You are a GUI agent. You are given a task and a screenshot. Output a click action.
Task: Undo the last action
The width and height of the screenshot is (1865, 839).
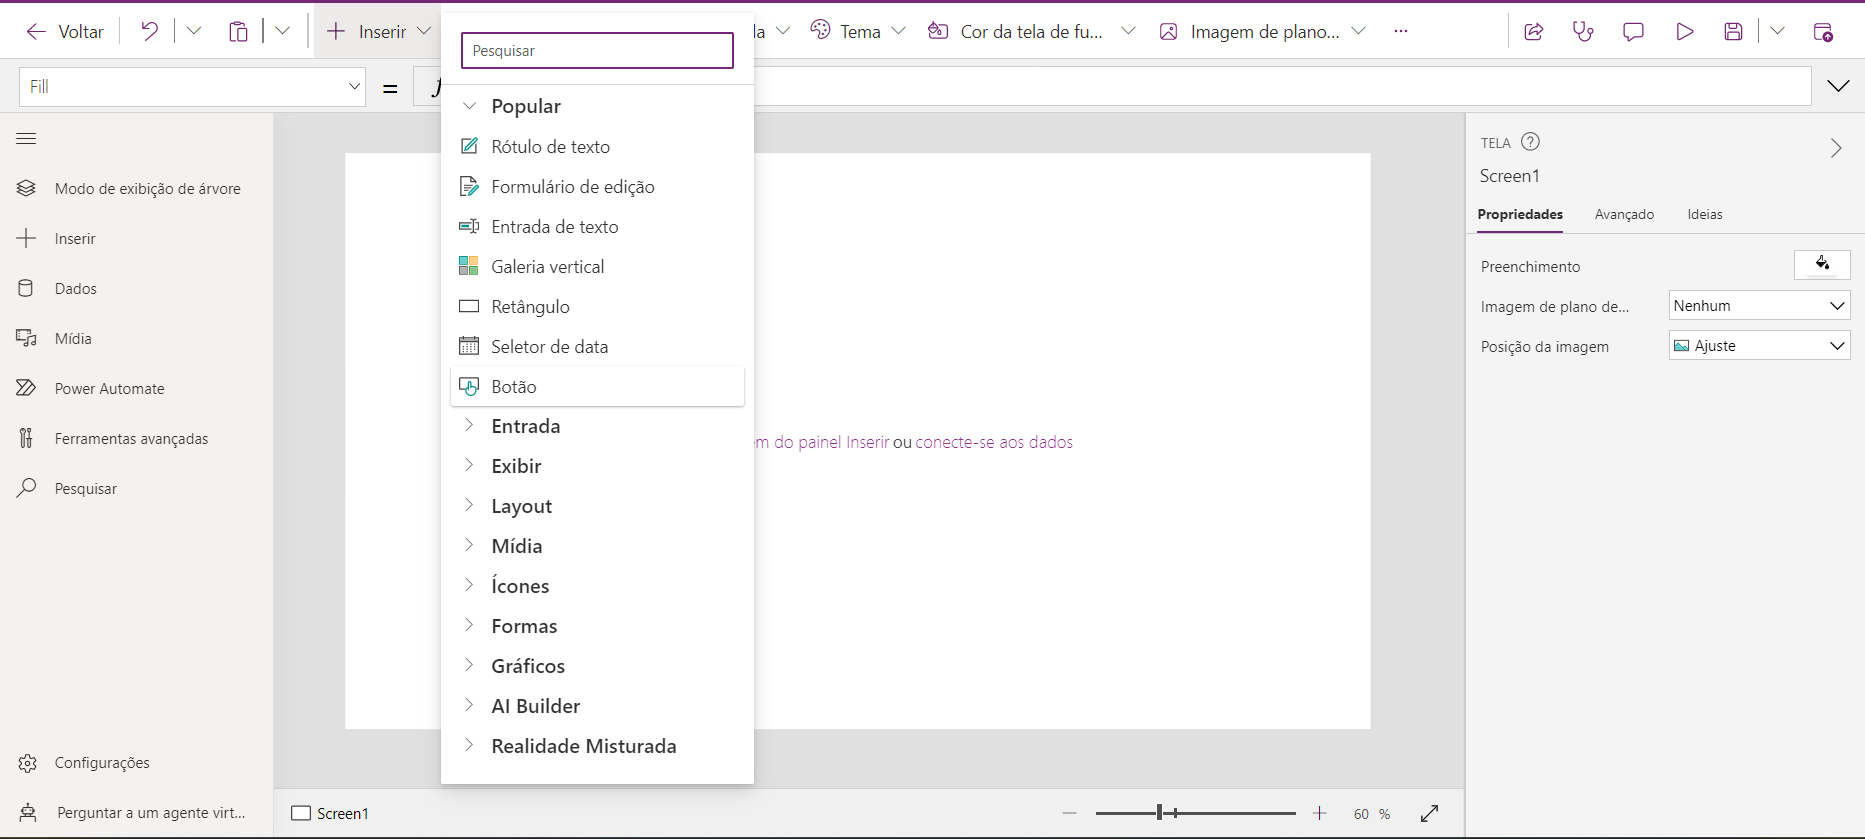(x=149, y=31)
